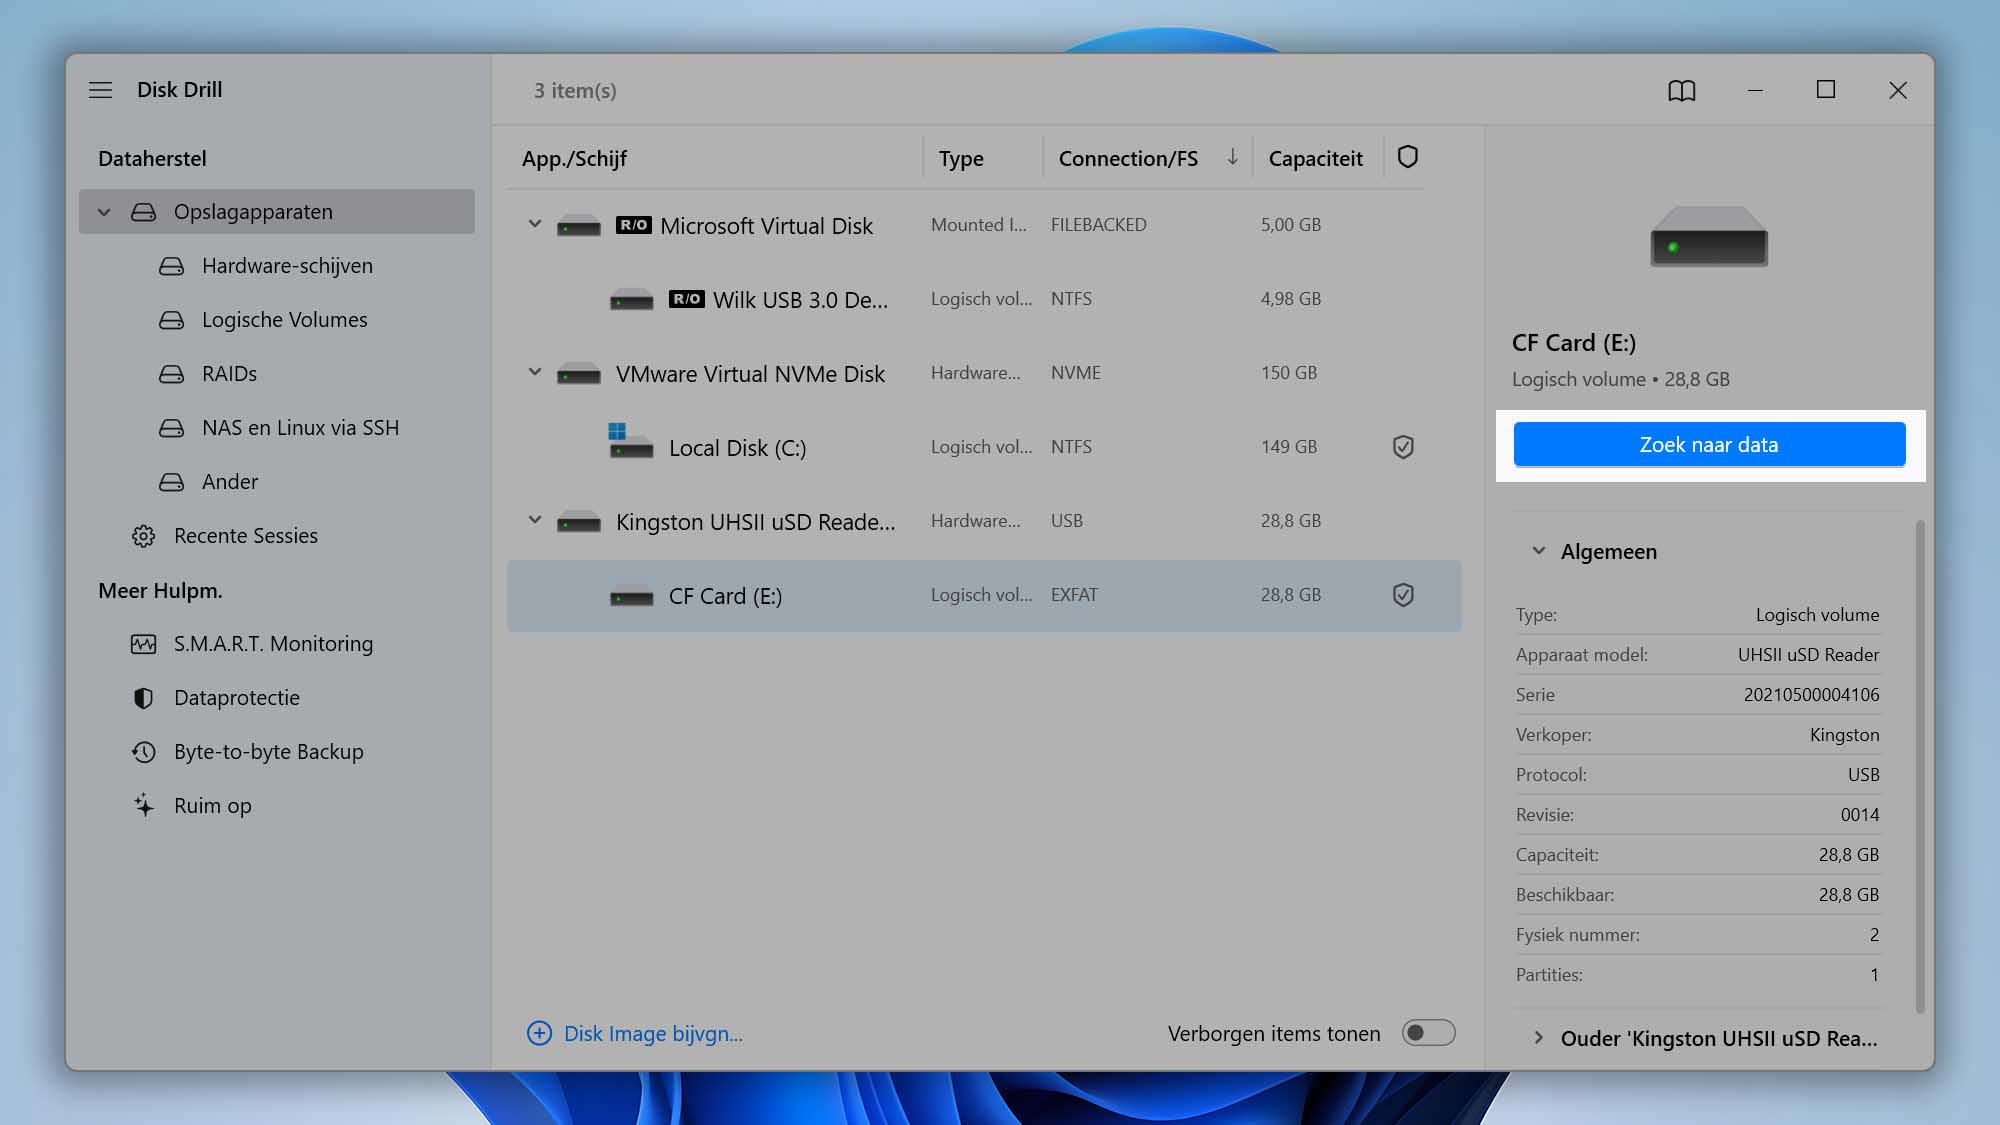The image size is (2000, 1125).
Task: Open RAIDs in the sidebar
Action: [x=229, y=374]
